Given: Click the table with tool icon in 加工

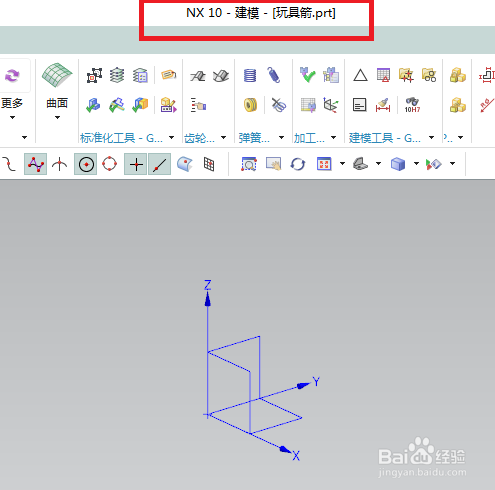Looking at the screenshot, I should tap(308, 105).
